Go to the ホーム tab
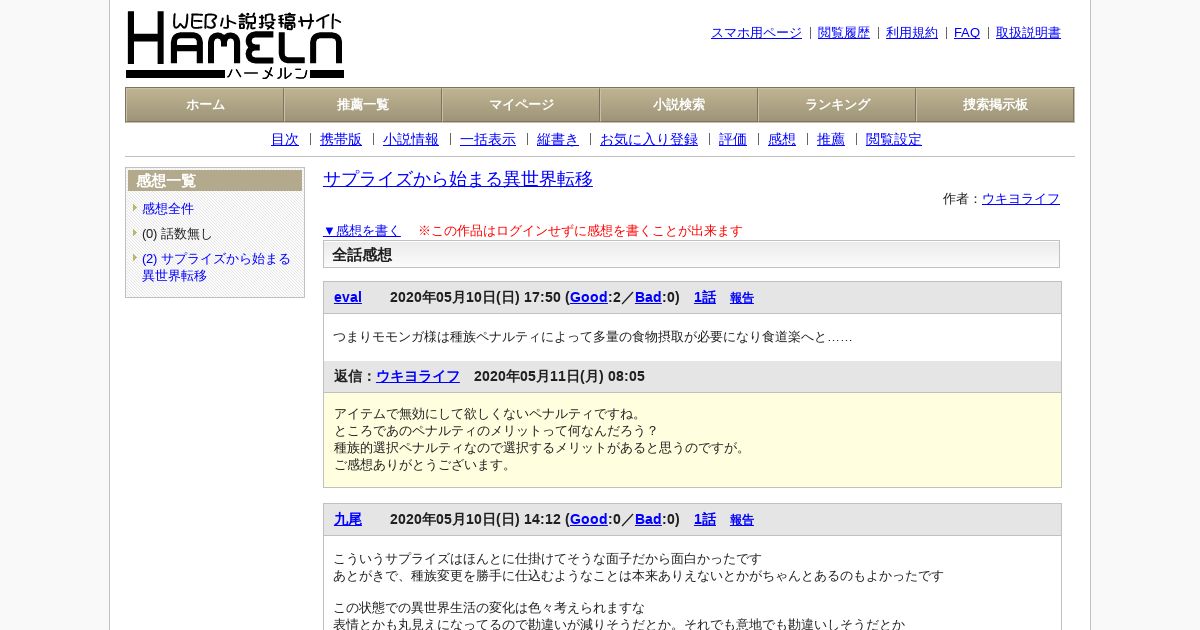This screenshot has width=1200, height=630. (205, 105)
